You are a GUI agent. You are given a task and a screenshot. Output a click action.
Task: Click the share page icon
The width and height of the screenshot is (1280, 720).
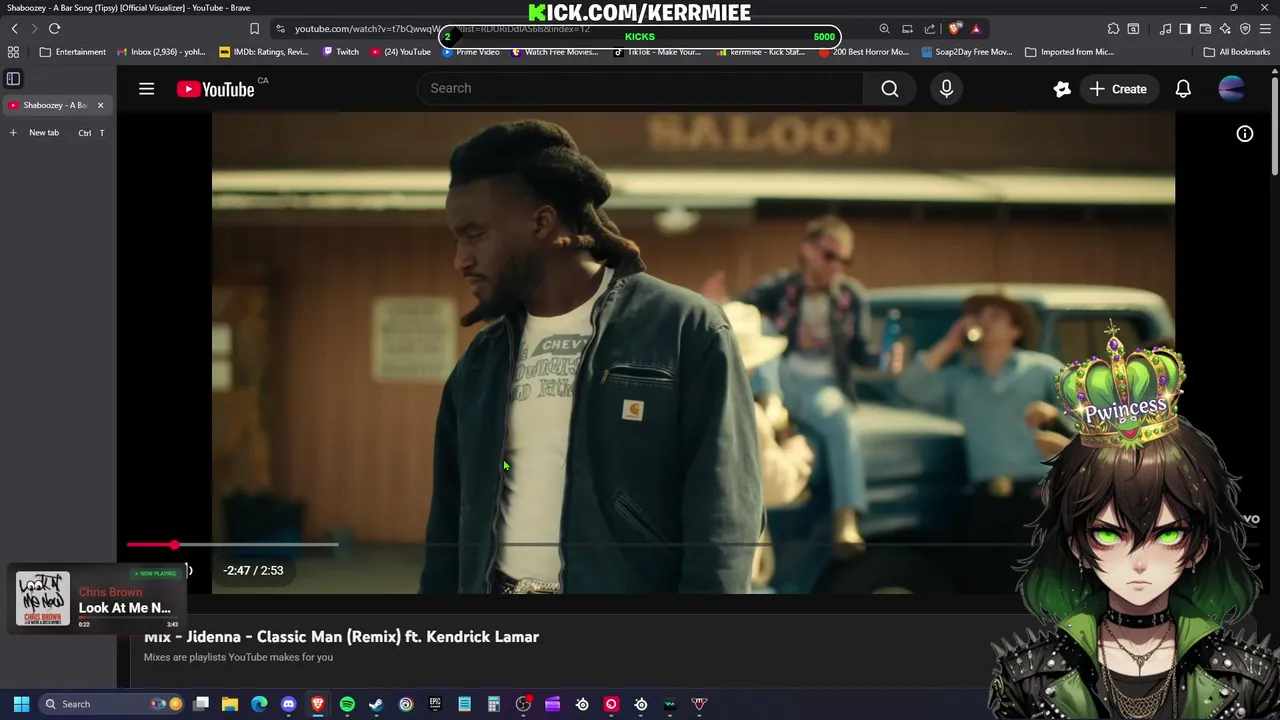[930, 29]
